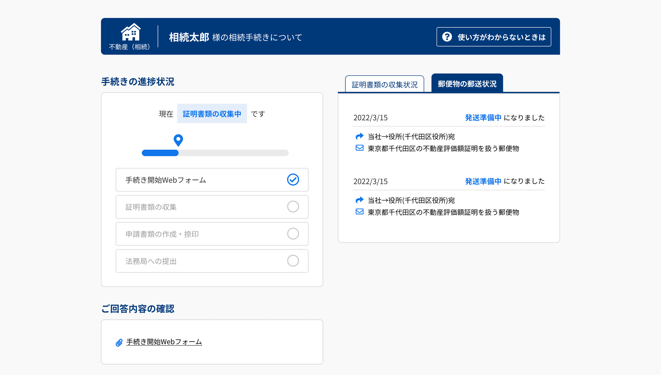Viewport: 661px width, 375px height.
Task: Click the ご回答内容の確認 heading
Action: 137,308
